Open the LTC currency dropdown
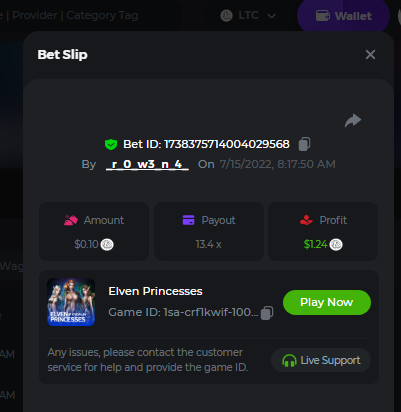The image size is (401, 412). pyautogui.click(x=248, y=15)
